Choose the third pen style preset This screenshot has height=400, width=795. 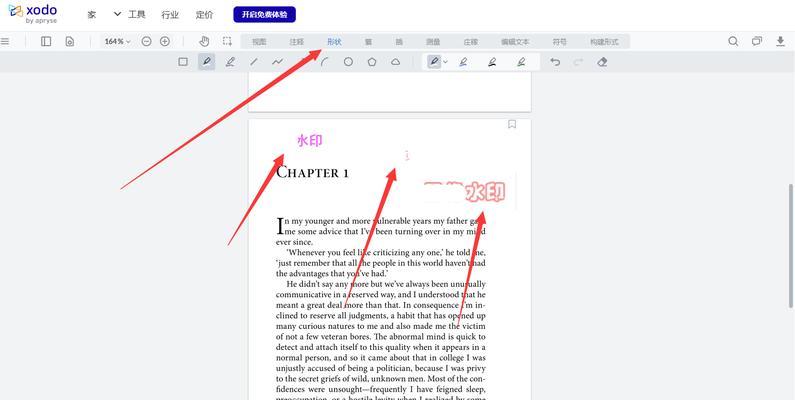pyautogui.click(x=492, y=62)
